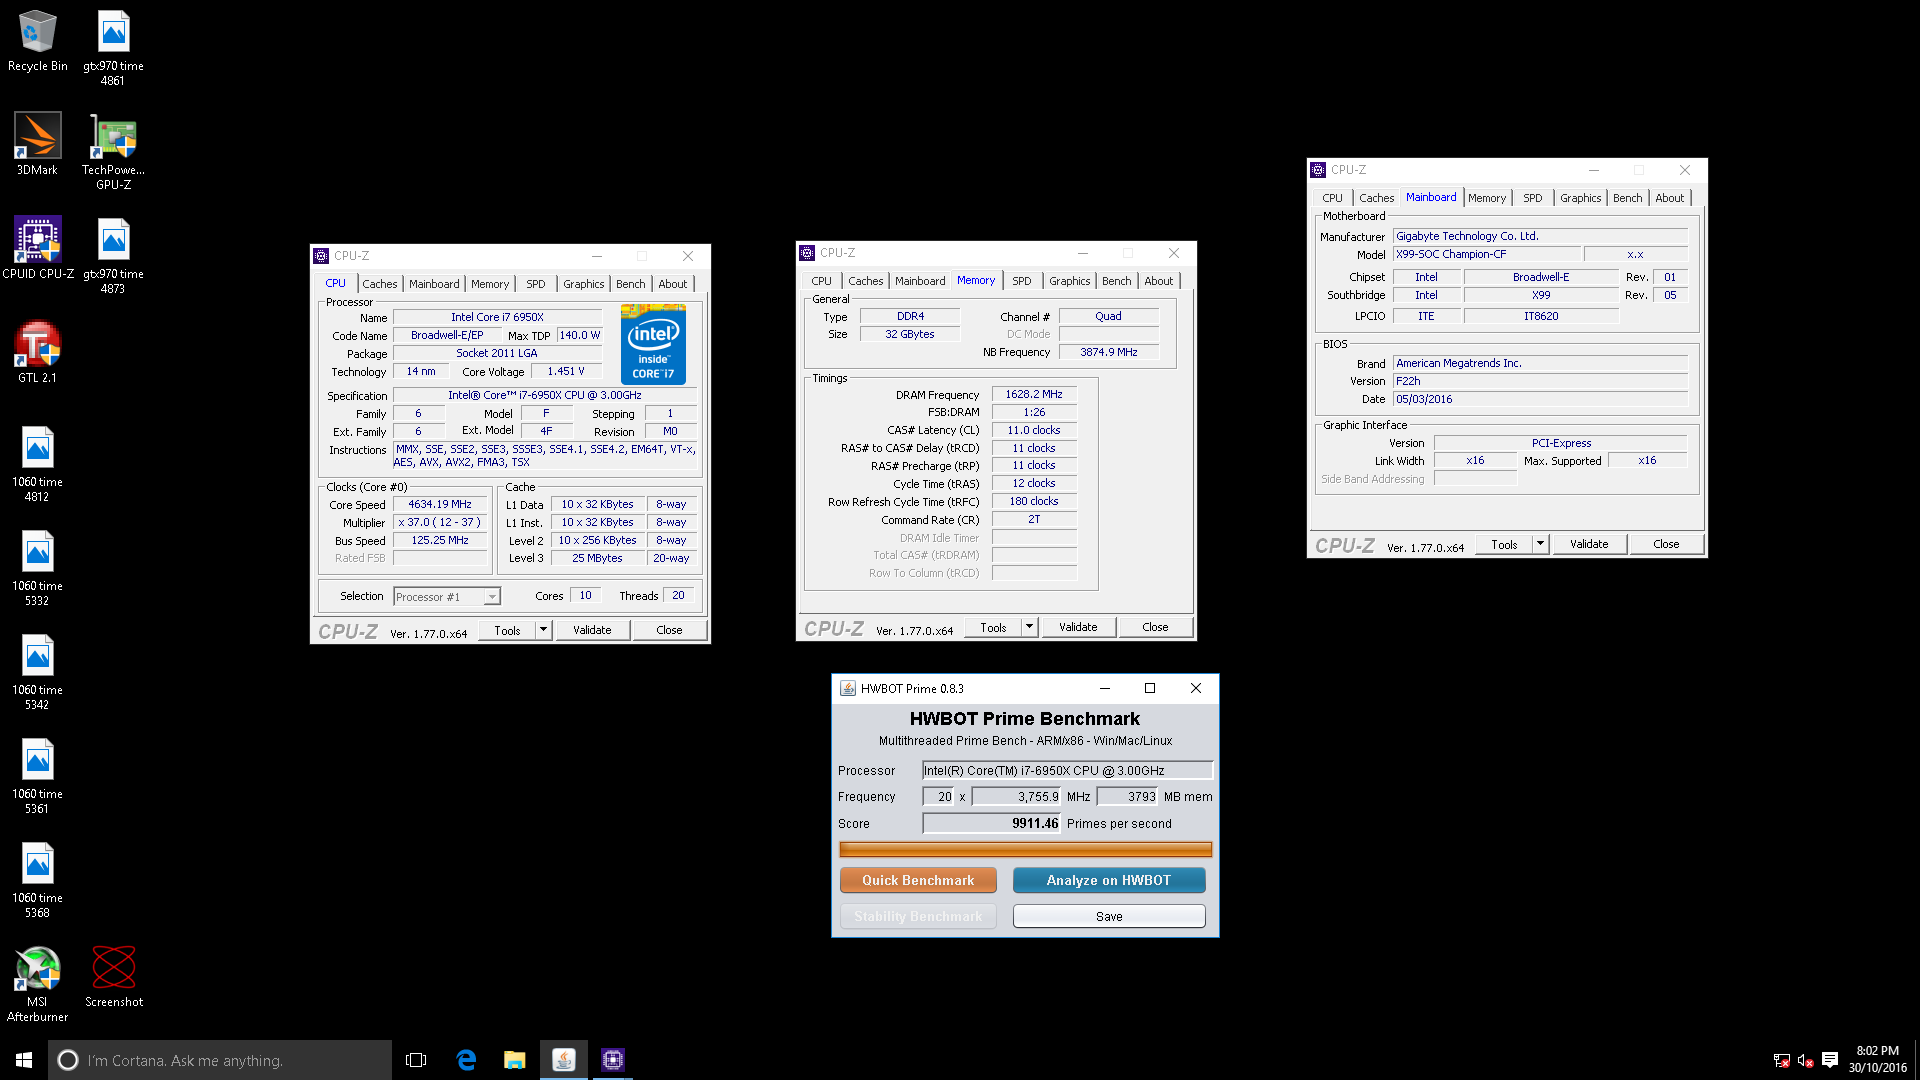The image size is (1920, 1080).
Task: Select the CPU-Z taskbar icon
Action: click(613, 1060)
